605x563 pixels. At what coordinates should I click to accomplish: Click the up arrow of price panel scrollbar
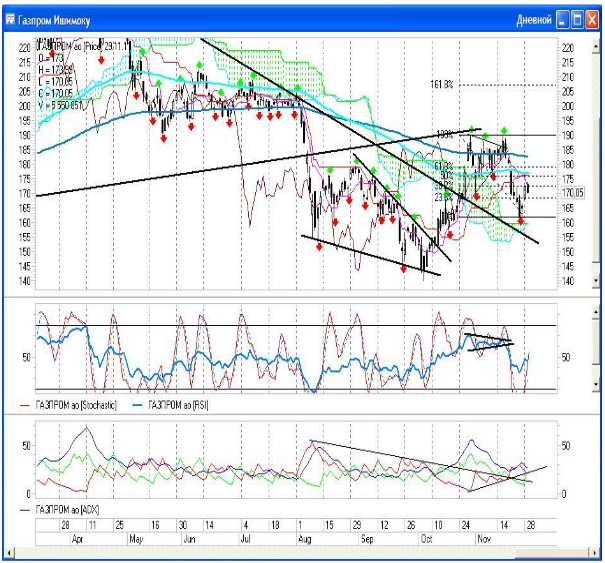coord(596,46)
